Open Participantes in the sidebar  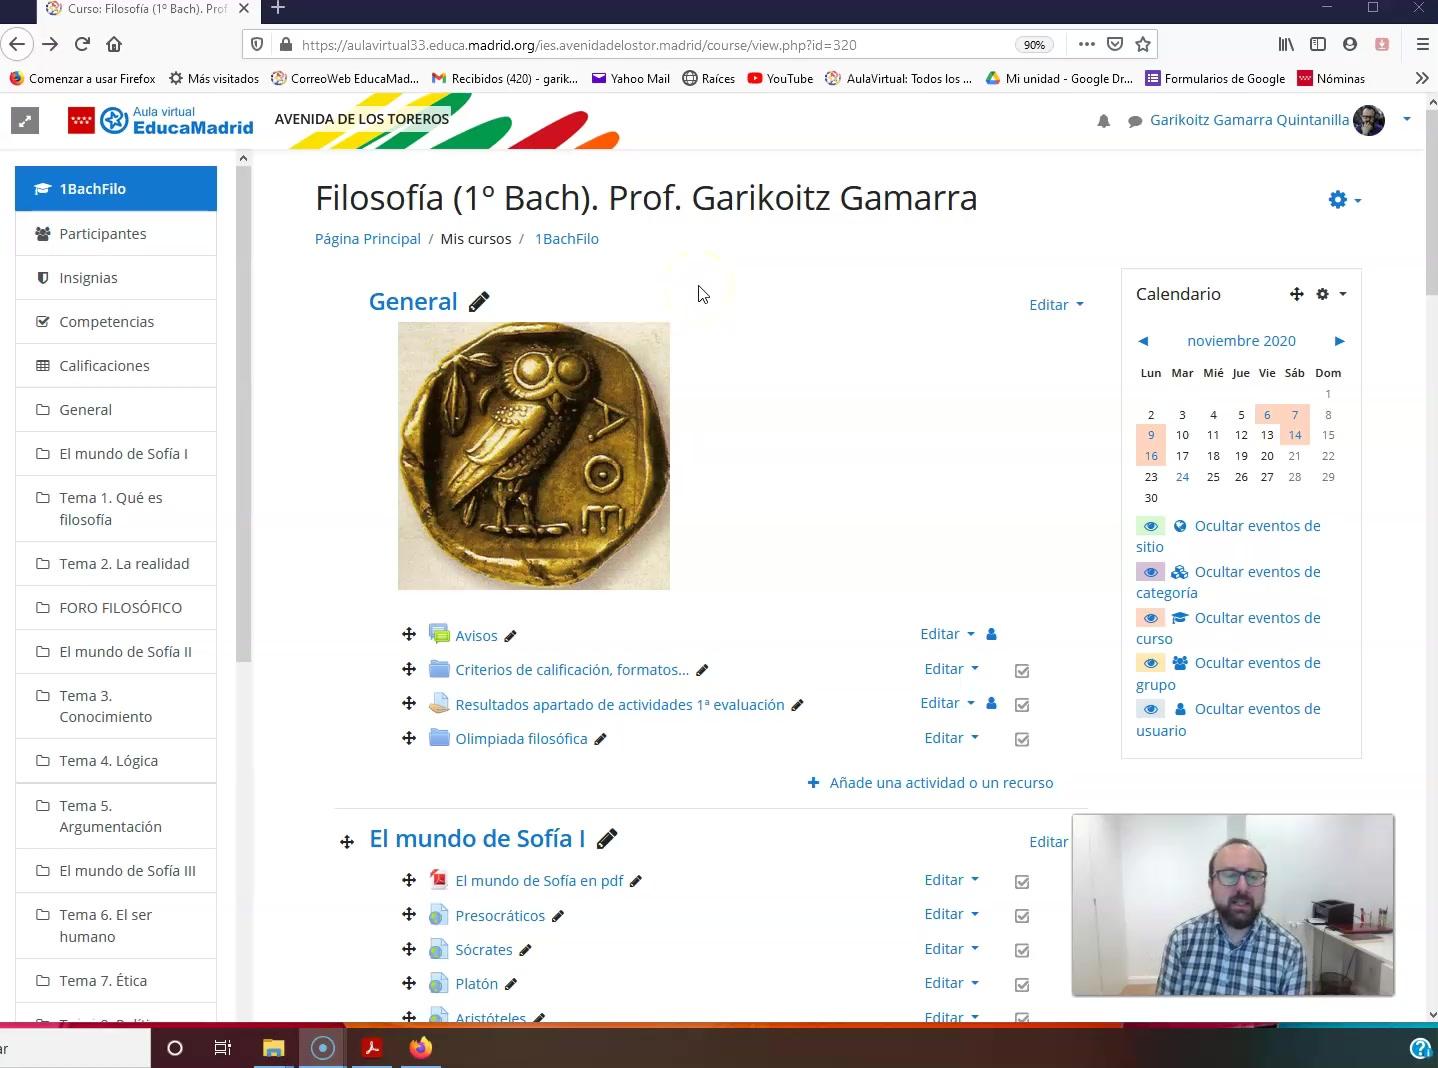tap(116, 234)
